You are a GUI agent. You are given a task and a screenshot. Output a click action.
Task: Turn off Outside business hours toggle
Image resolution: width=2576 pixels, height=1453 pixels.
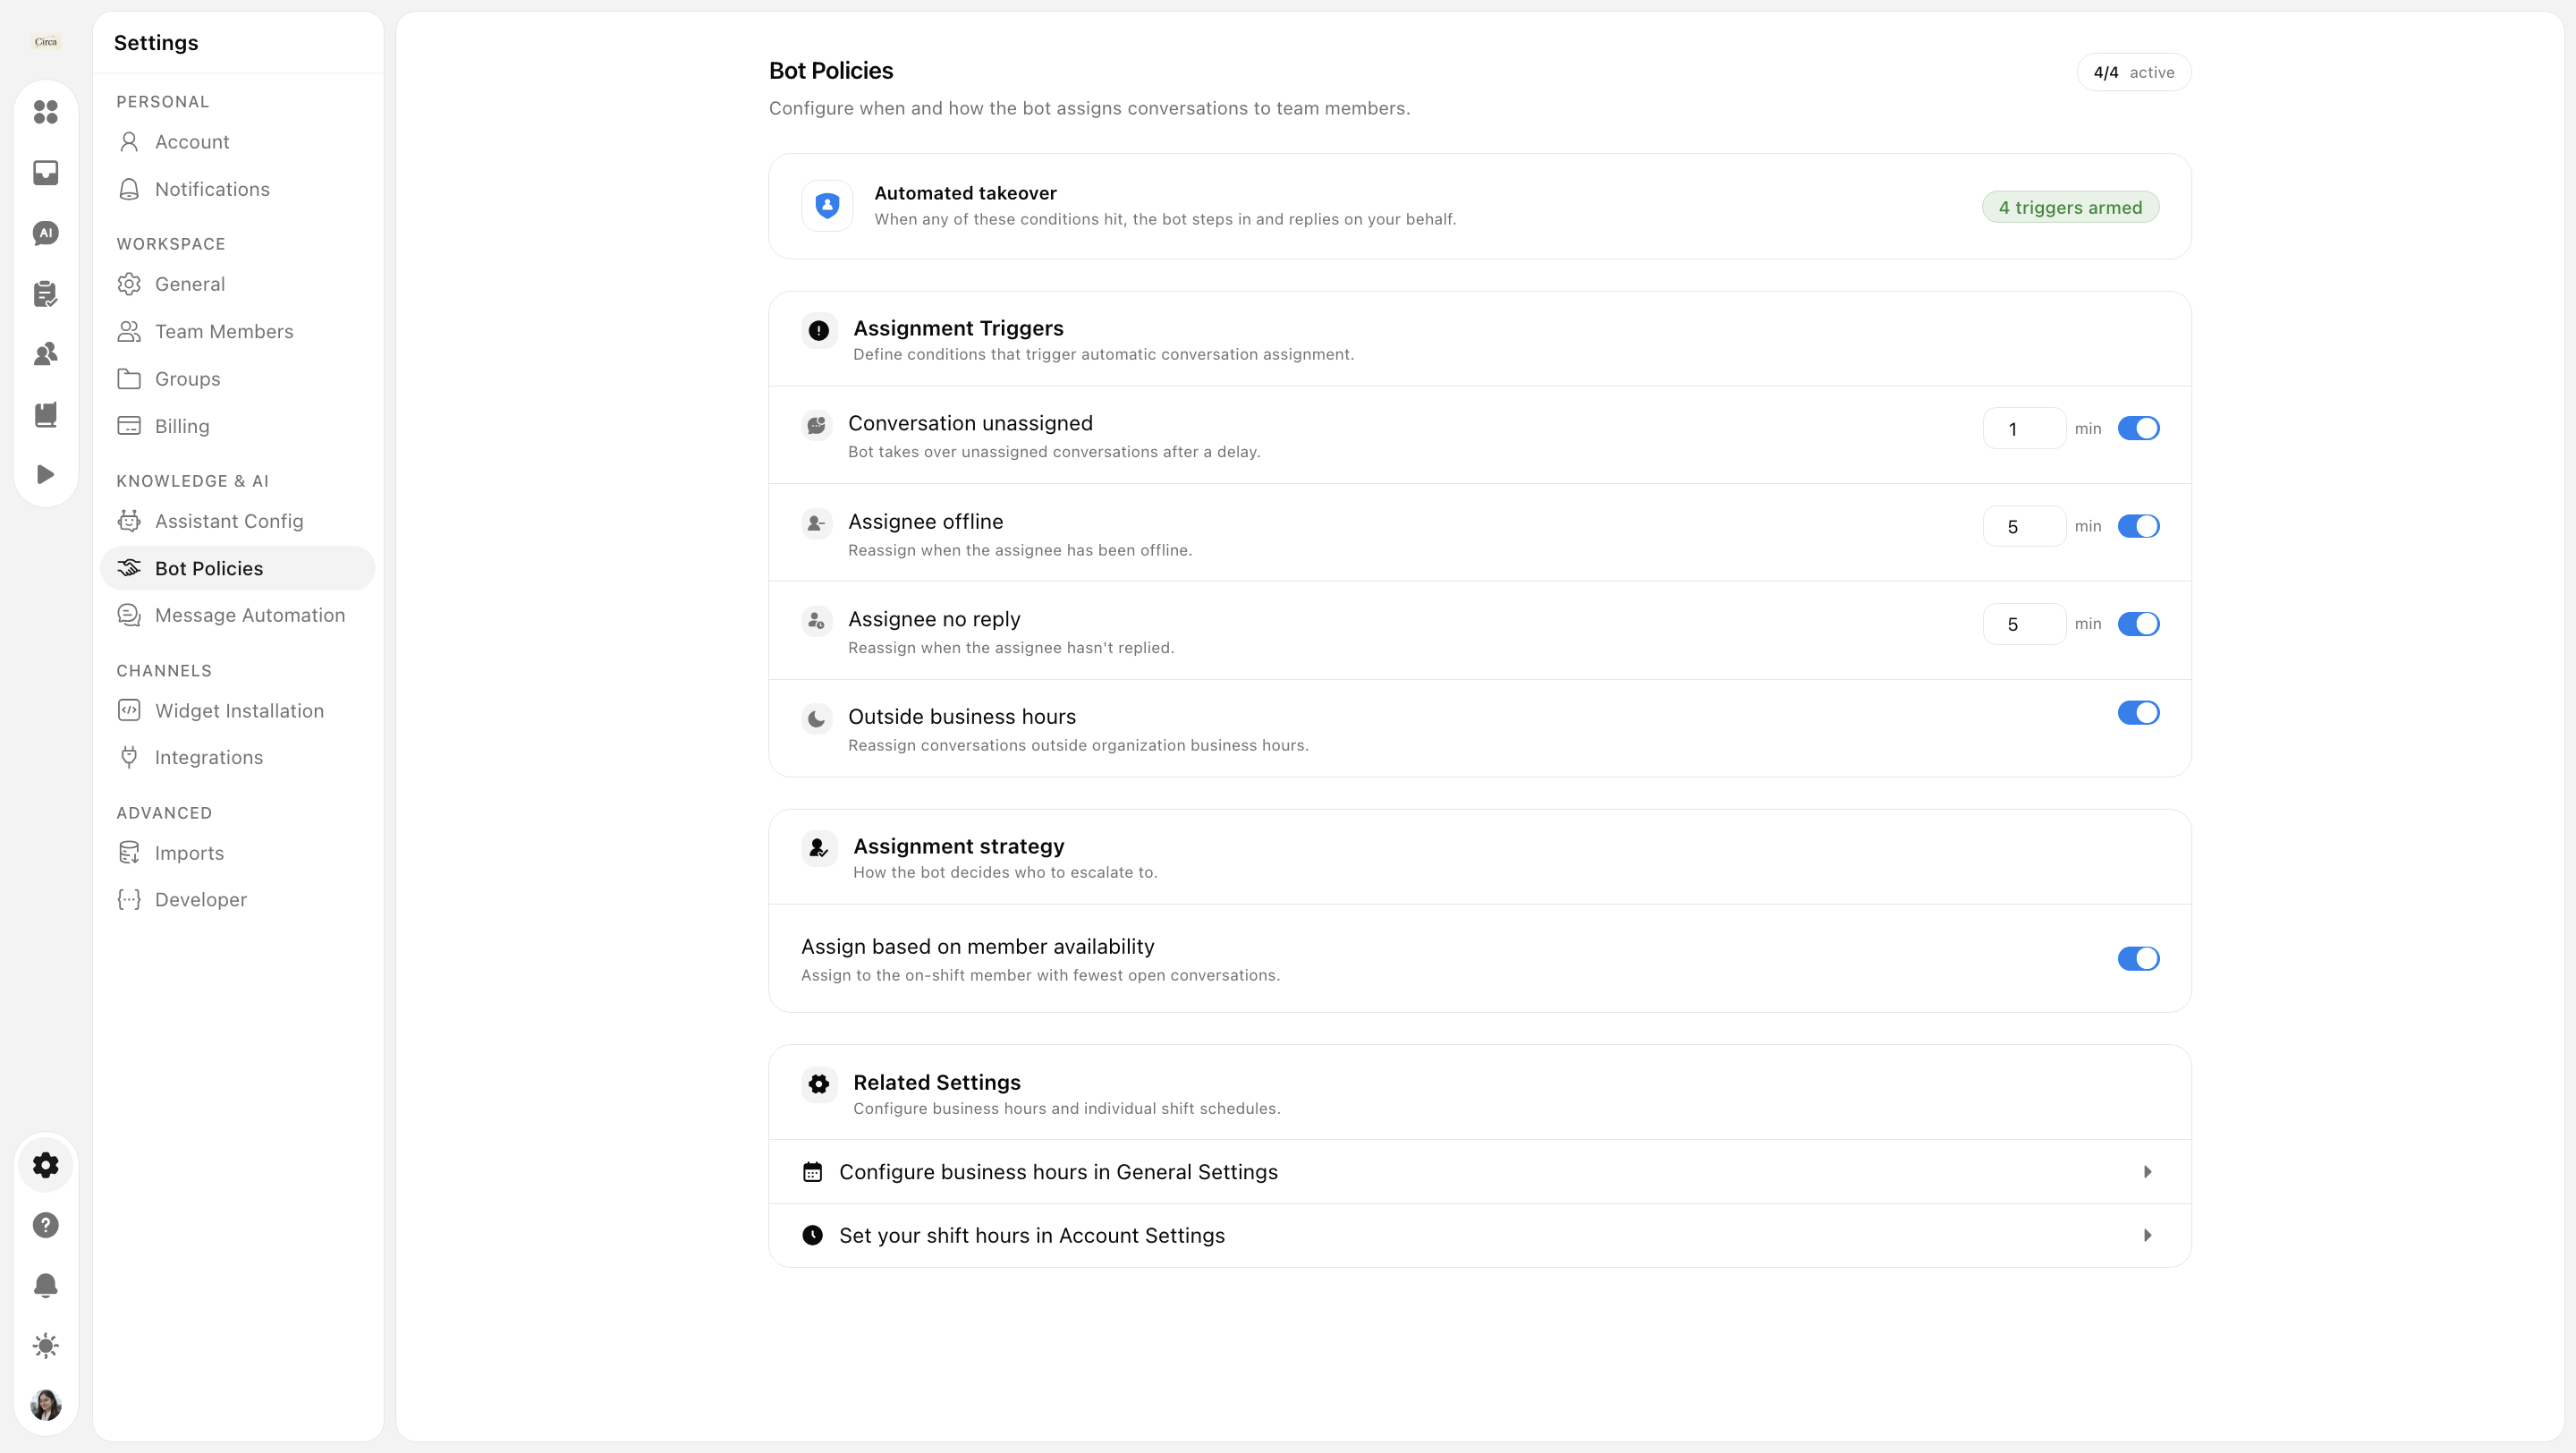2138,713
